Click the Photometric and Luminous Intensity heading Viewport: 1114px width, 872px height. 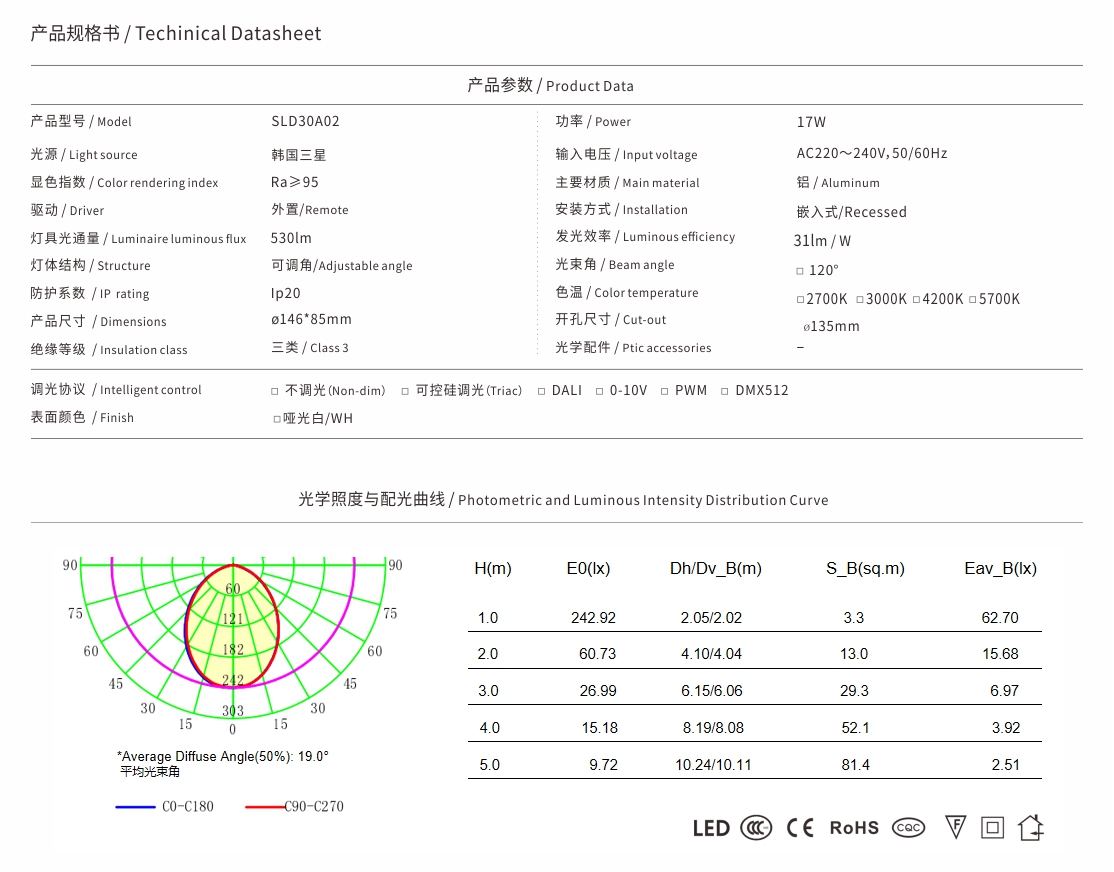point(563,500)
